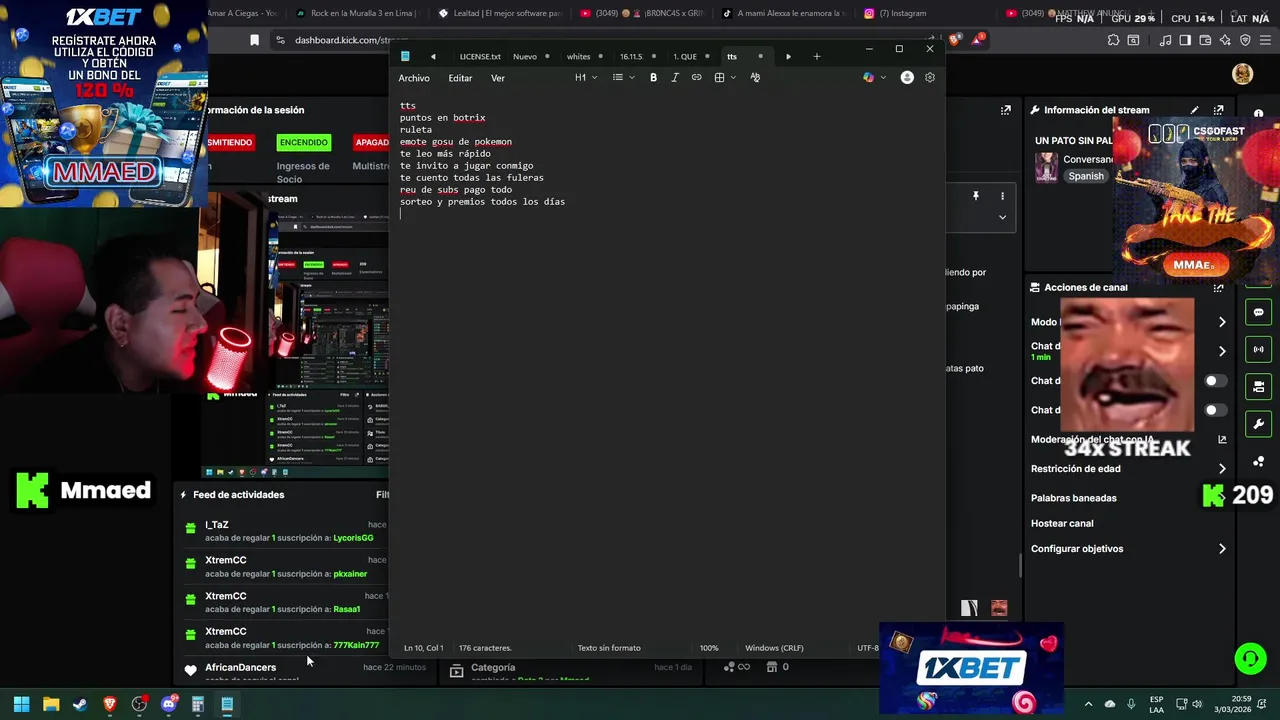Image resolution: width=1280 pixels, height=720 pixels.
Task: Open Moderación del chat con IA external link
Action: (x=1222, y=440)
